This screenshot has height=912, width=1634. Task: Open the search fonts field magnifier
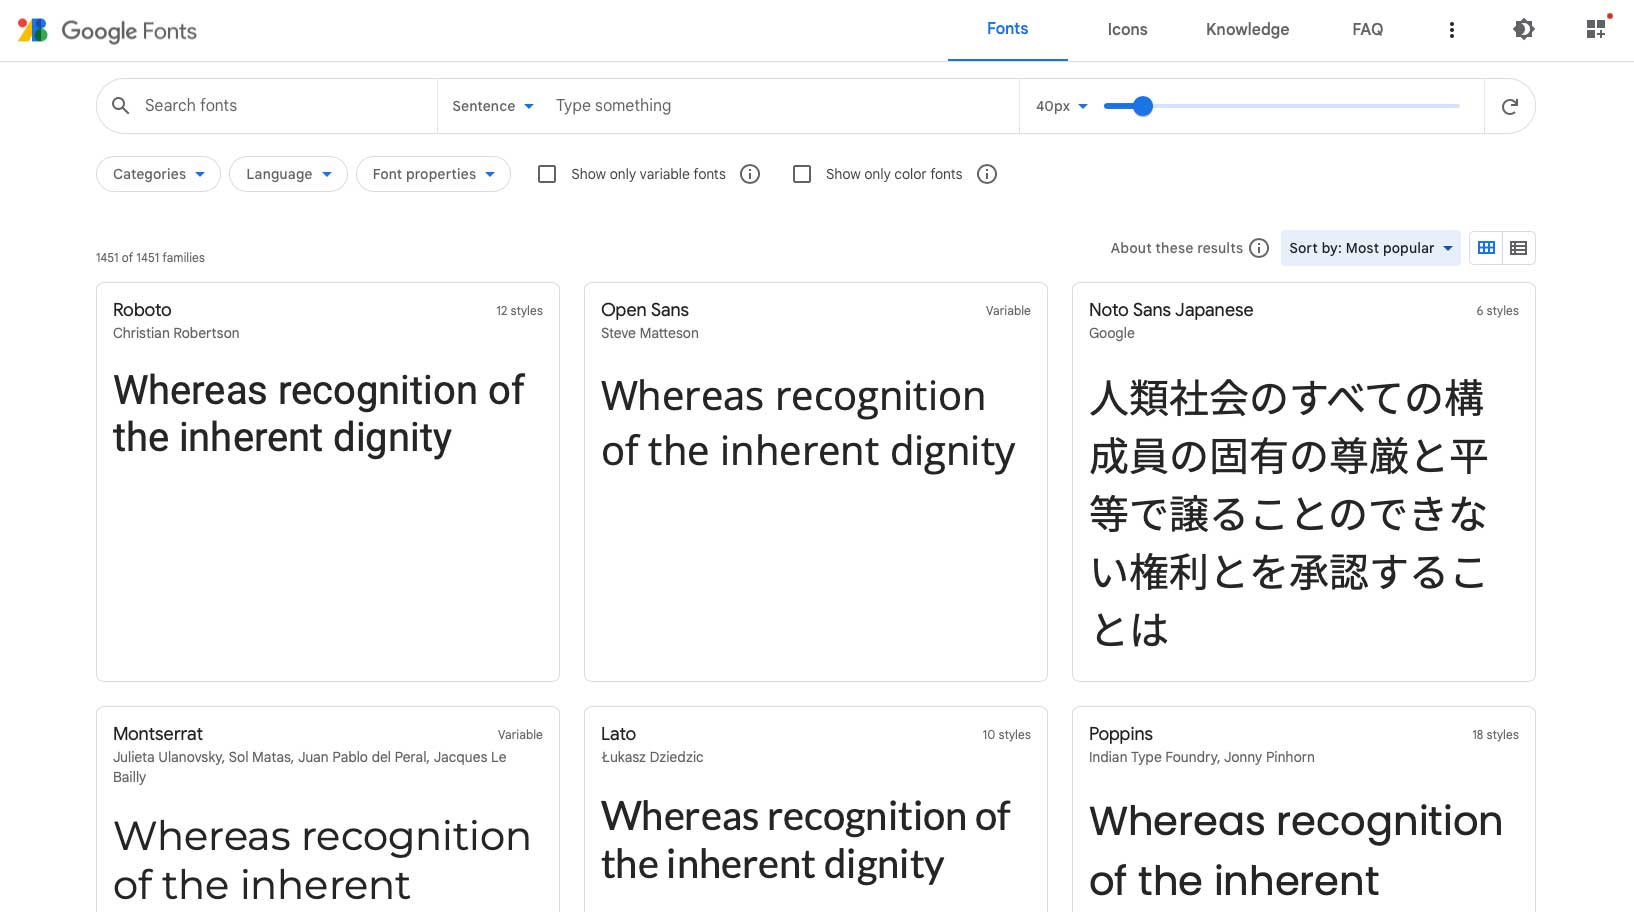pyautogui.click(x=121, y=105)
